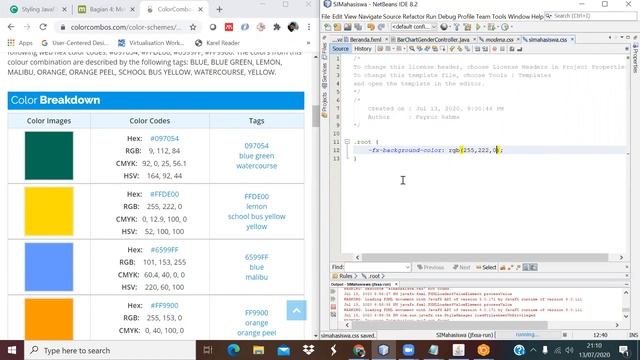Open Find field history dropdown
The image size is (640, 360).
coord(407,267)
